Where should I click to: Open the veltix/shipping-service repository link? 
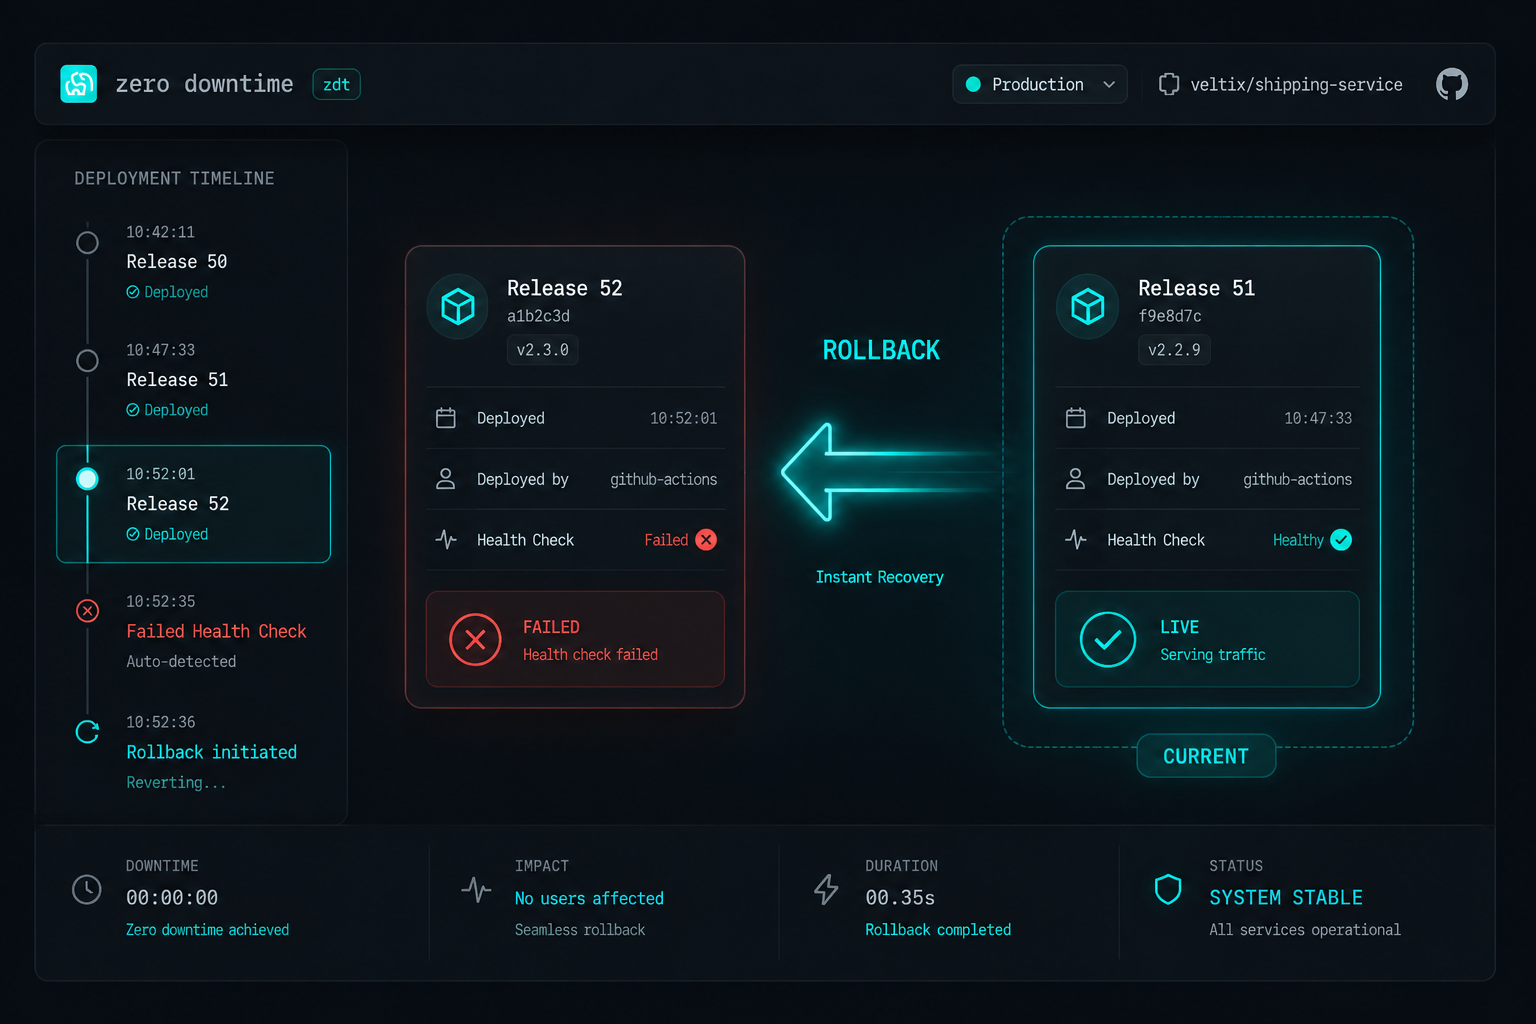coord(1296,84)
